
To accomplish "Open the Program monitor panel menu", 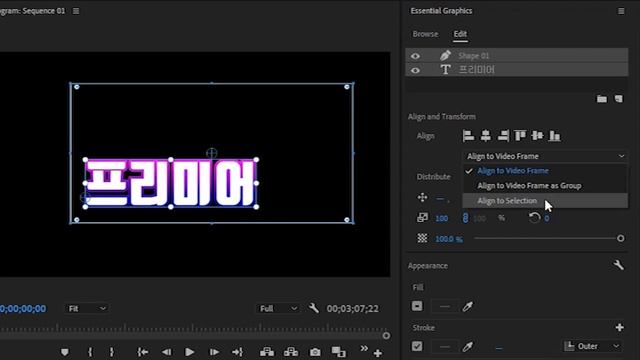I will pyautogui.click(x=76, y=11).
